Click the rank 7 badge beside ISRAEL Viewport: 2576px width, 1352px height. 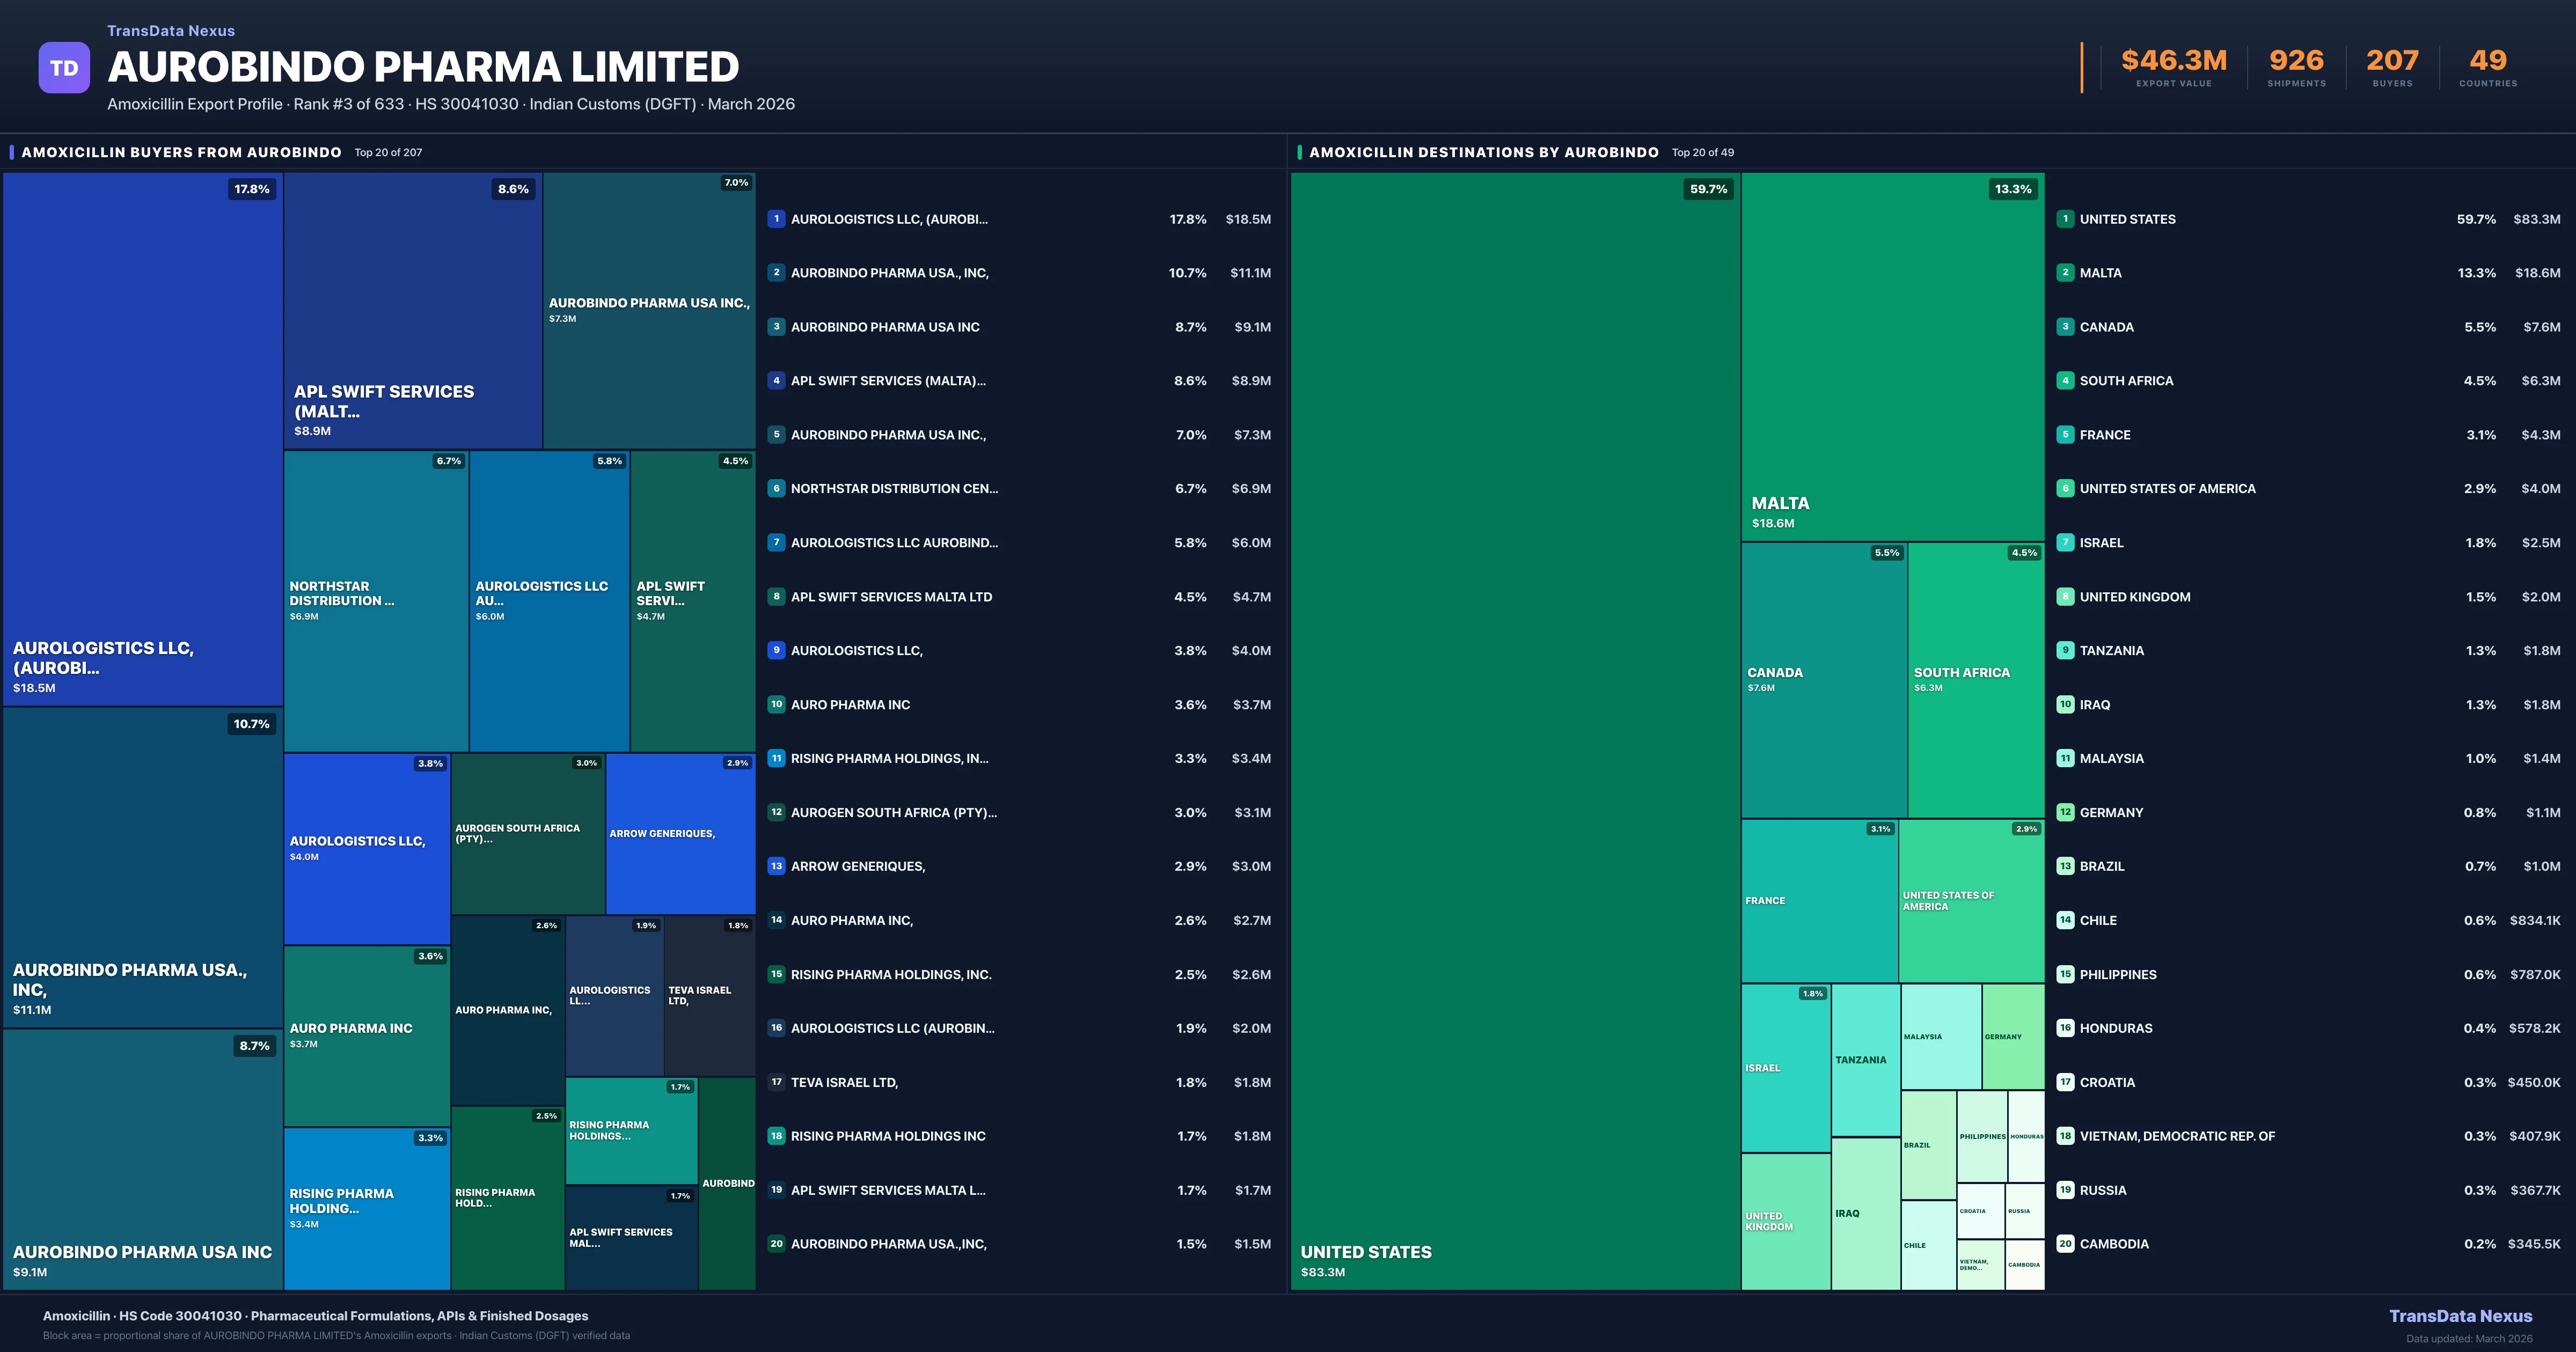click(x=2065, y=542)
